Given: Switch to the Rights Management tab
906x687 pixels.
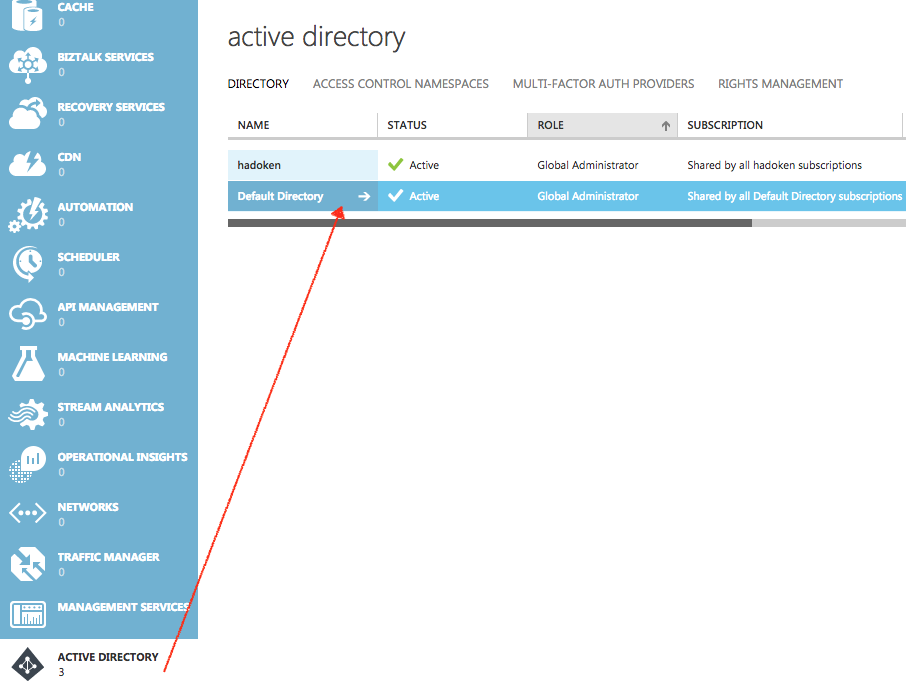Looking at the screenshot, I should [780, 84].
